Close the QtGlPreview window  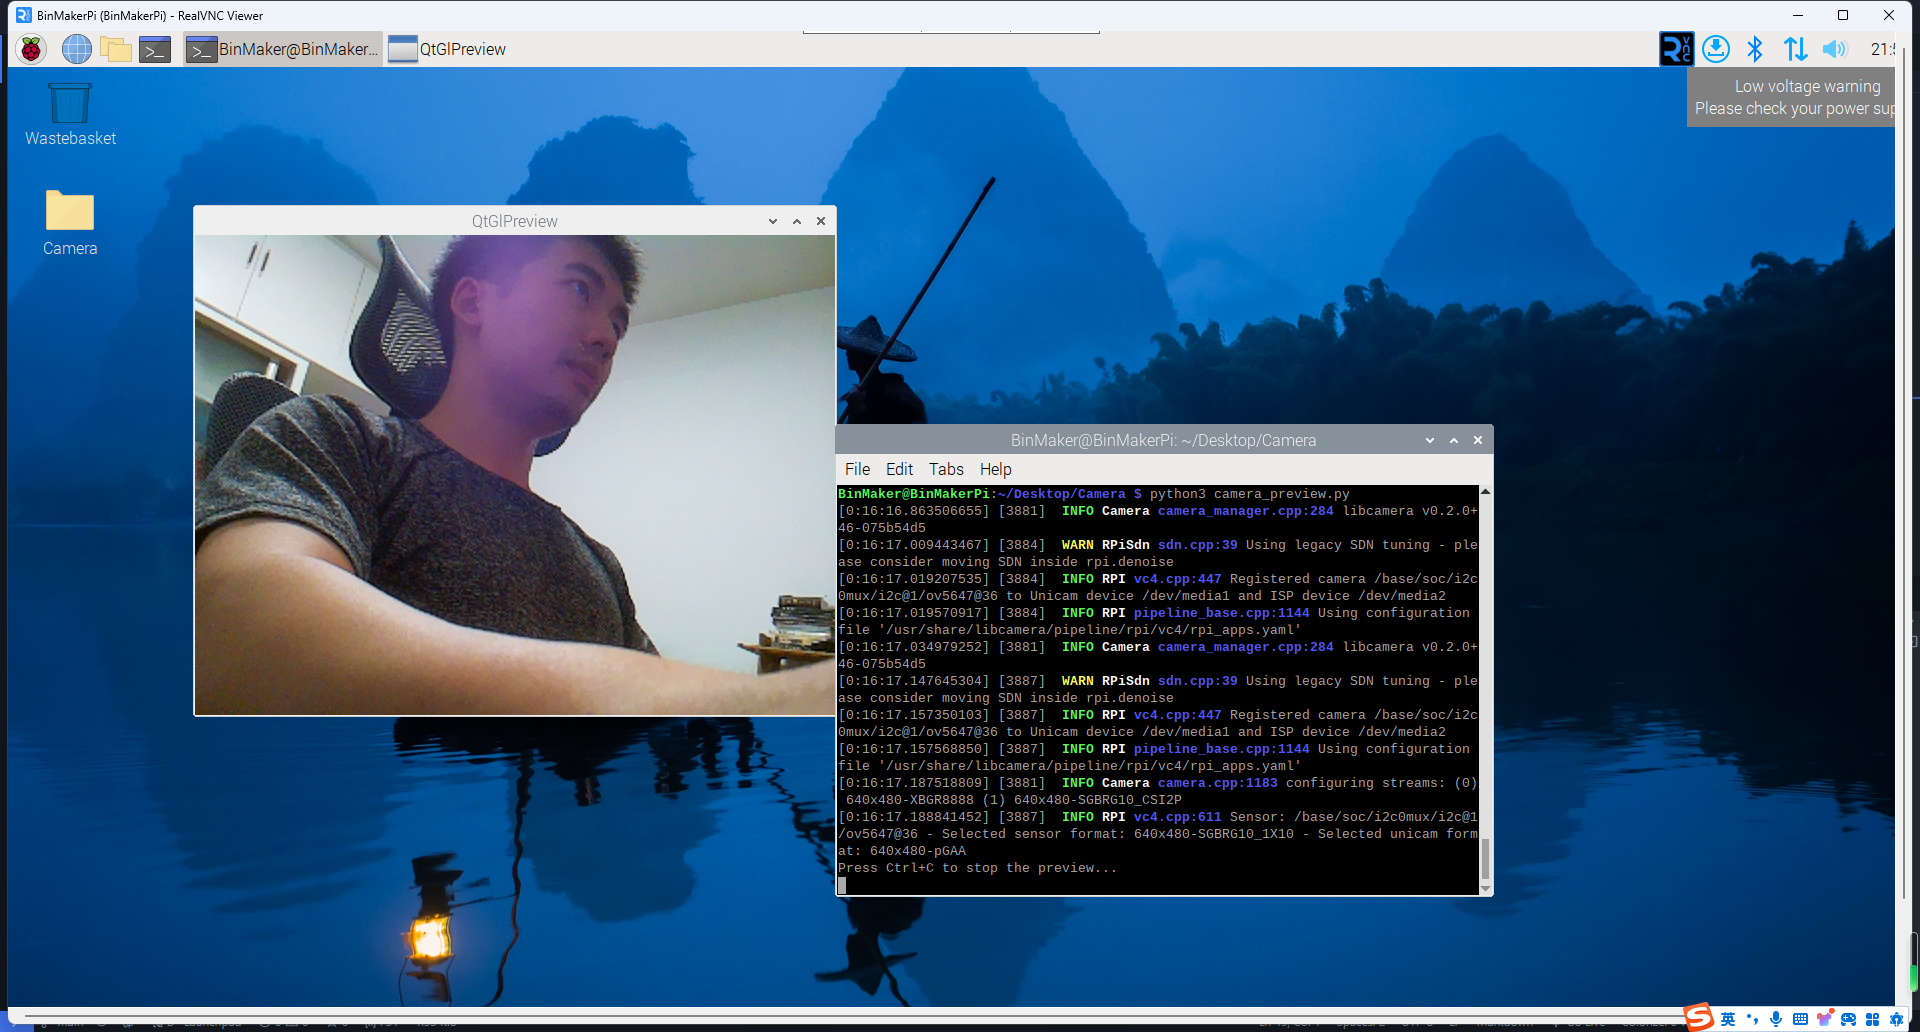(x=821, y=221)
